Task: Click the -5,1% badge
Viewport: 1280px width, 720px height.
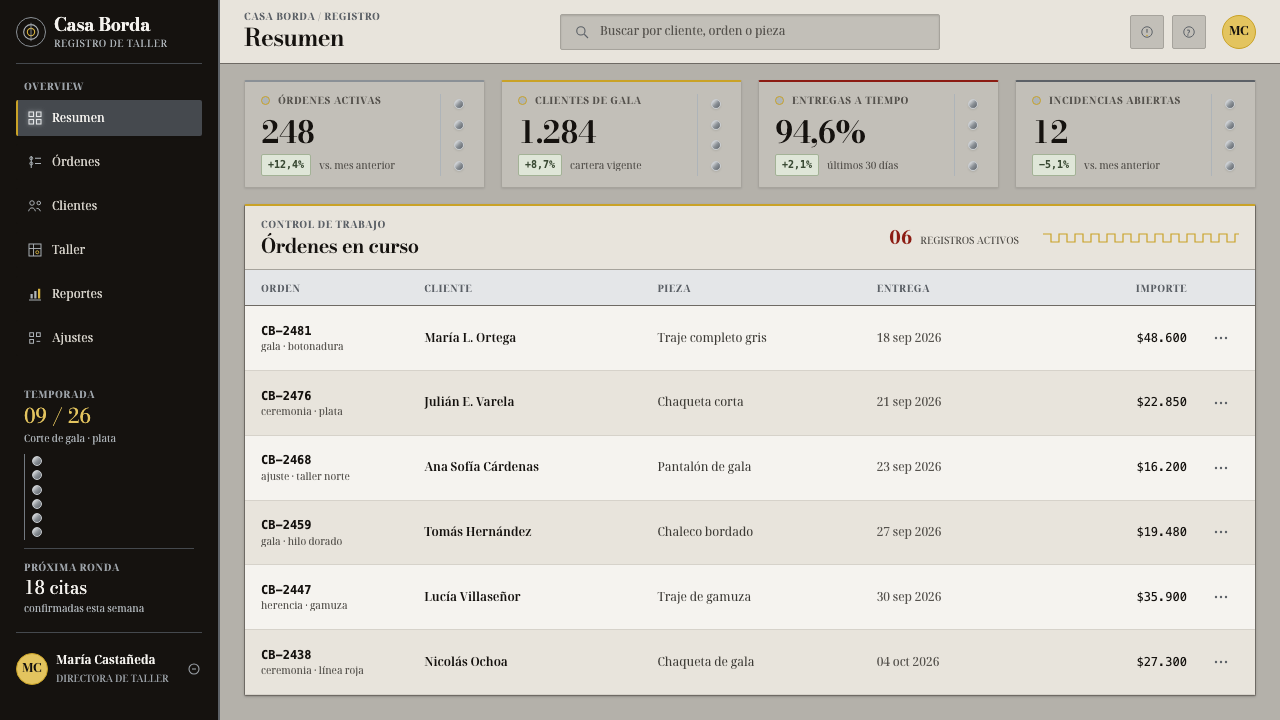Action: (x=1054, y=165)
